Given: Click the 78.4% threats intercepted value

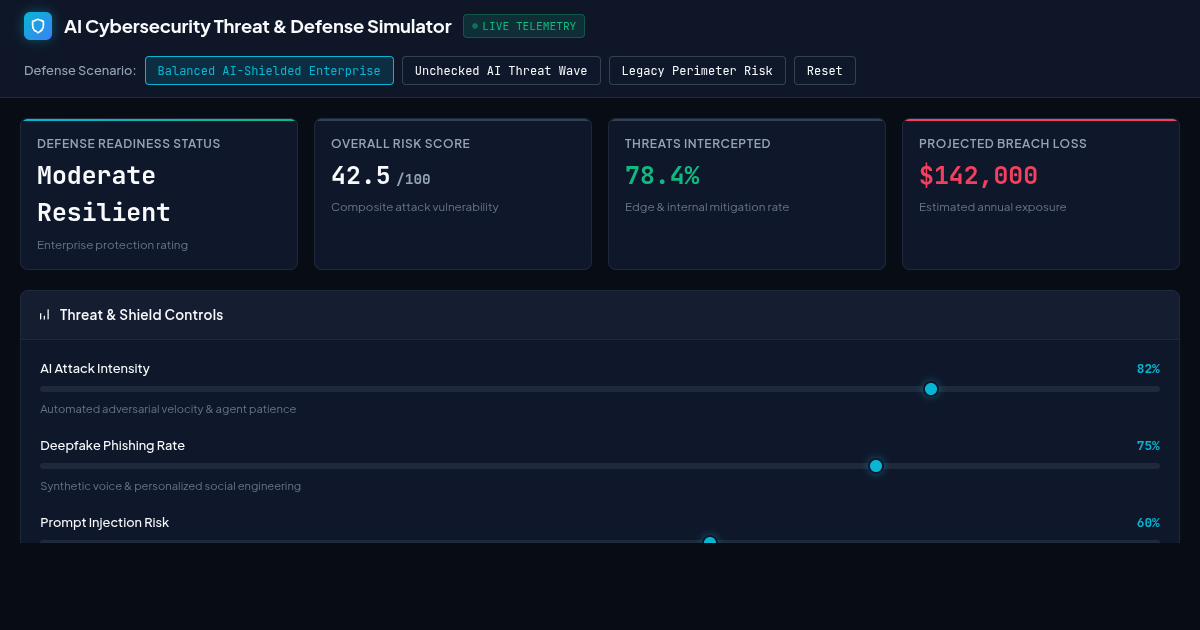Looking at the screenshot, I should (662, 176).
